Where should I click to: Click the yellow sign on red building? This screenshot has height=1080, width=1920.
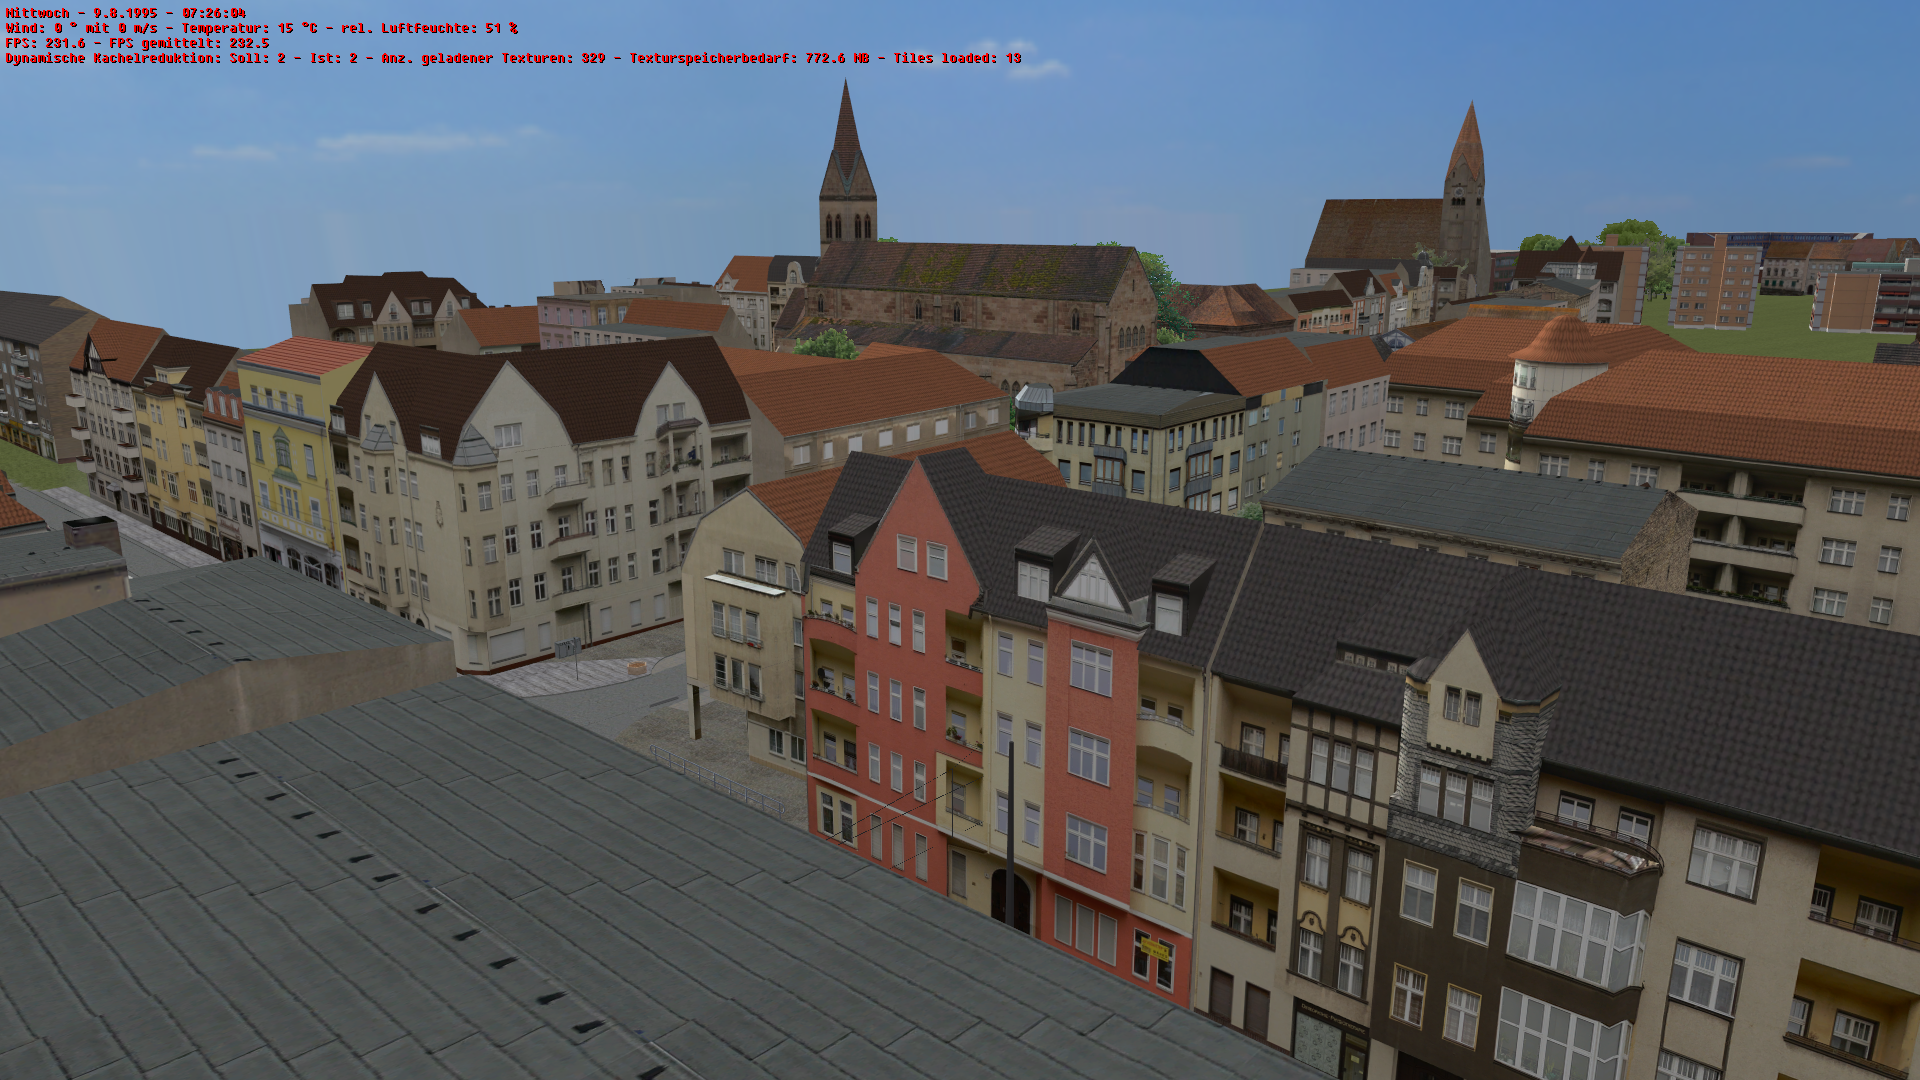point(1154,949)
